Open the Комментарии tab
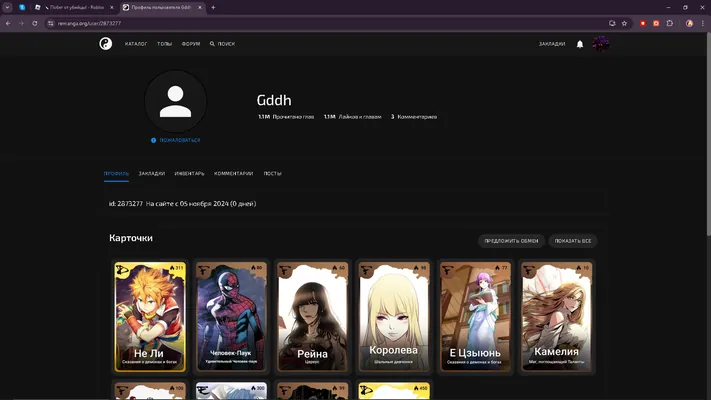 coord(234,174)
